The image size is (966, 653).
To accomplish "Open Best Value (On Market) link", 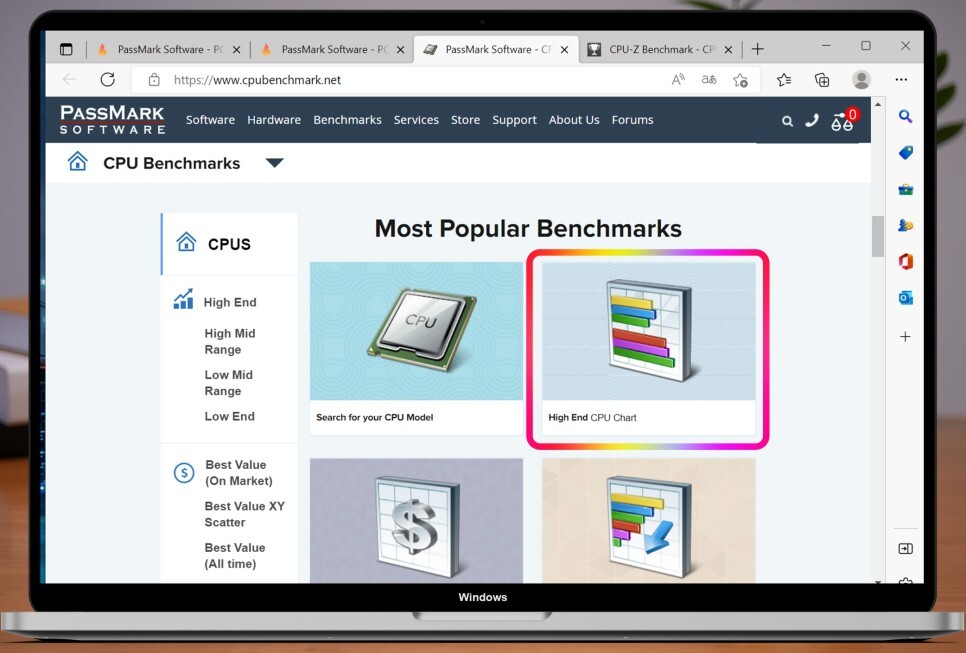I will click(239, 473).
